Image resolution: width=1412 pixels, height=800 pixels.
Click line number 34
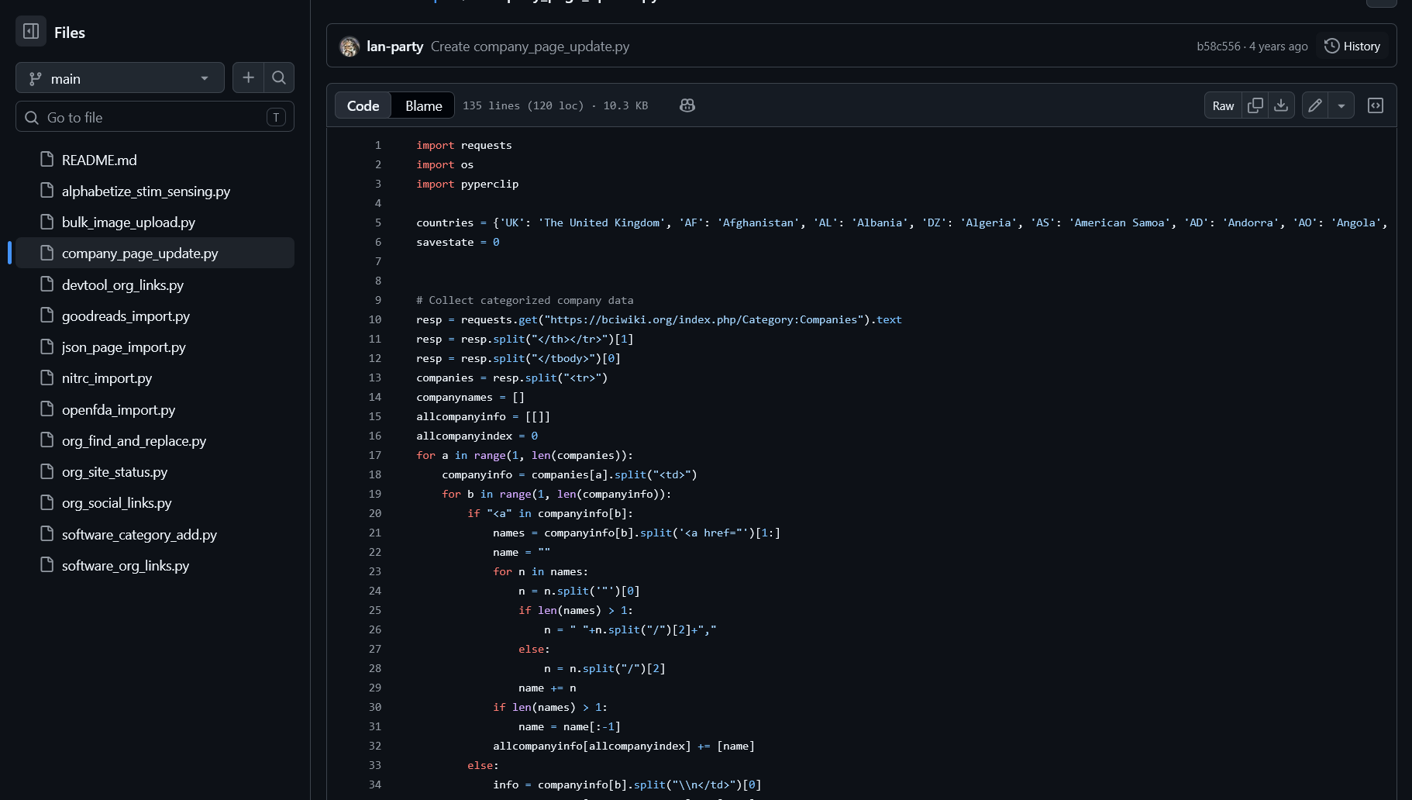375,785
